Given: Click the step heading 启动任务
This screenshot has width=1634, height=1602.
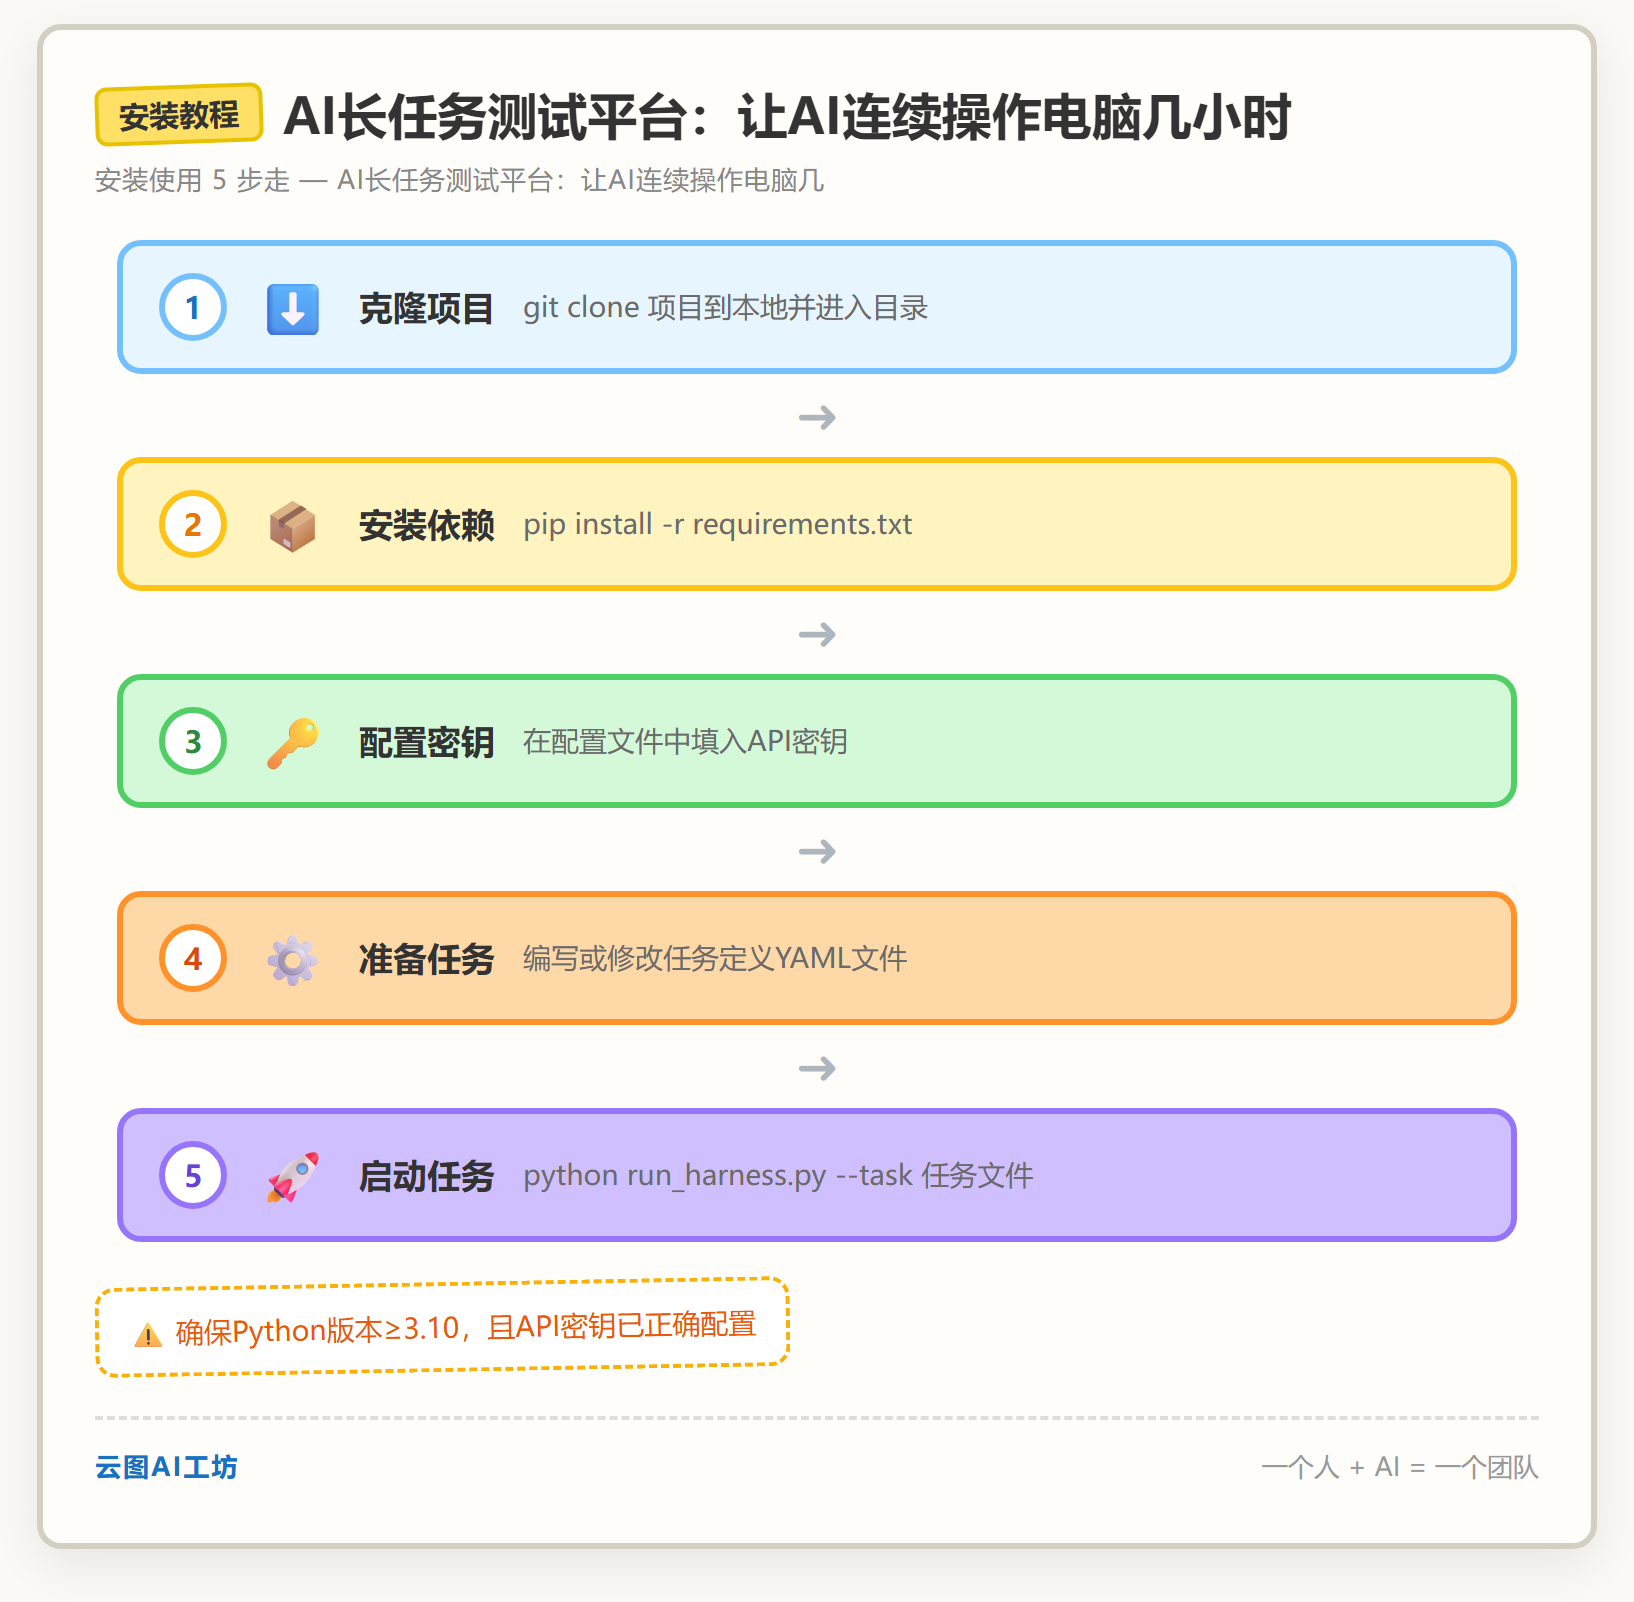Looking at the screenshot, I should coord(426,1176).
